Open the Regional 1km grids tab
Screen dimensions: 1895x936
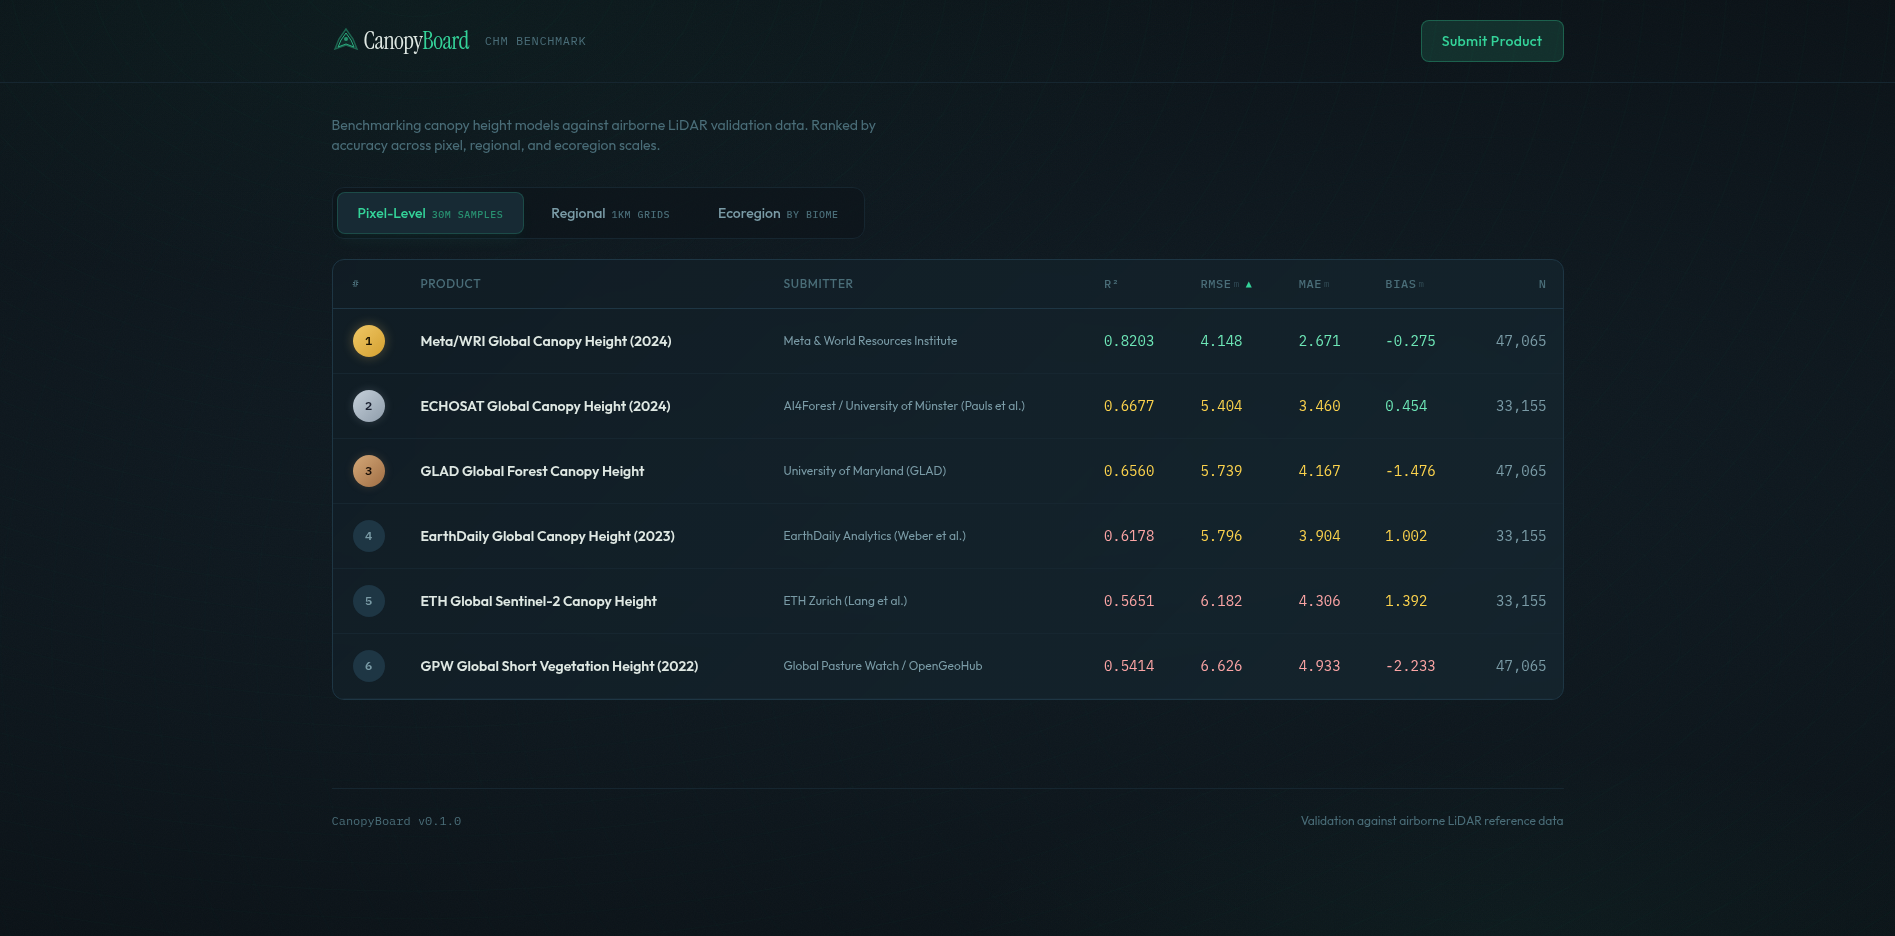click(x=610, y=213)
